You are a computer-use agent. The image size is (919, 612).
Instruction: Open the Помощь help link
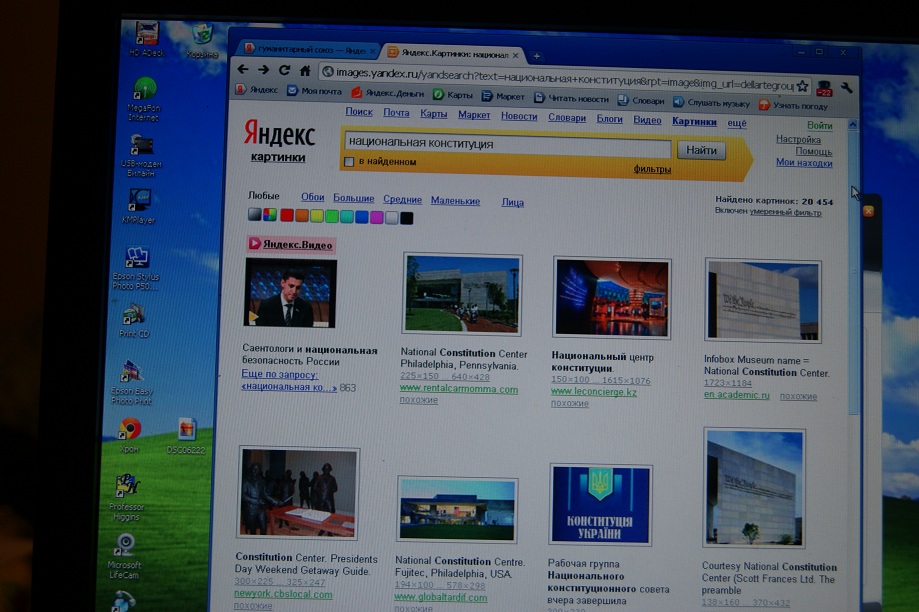pyautogui.click(x=814, y=151)
